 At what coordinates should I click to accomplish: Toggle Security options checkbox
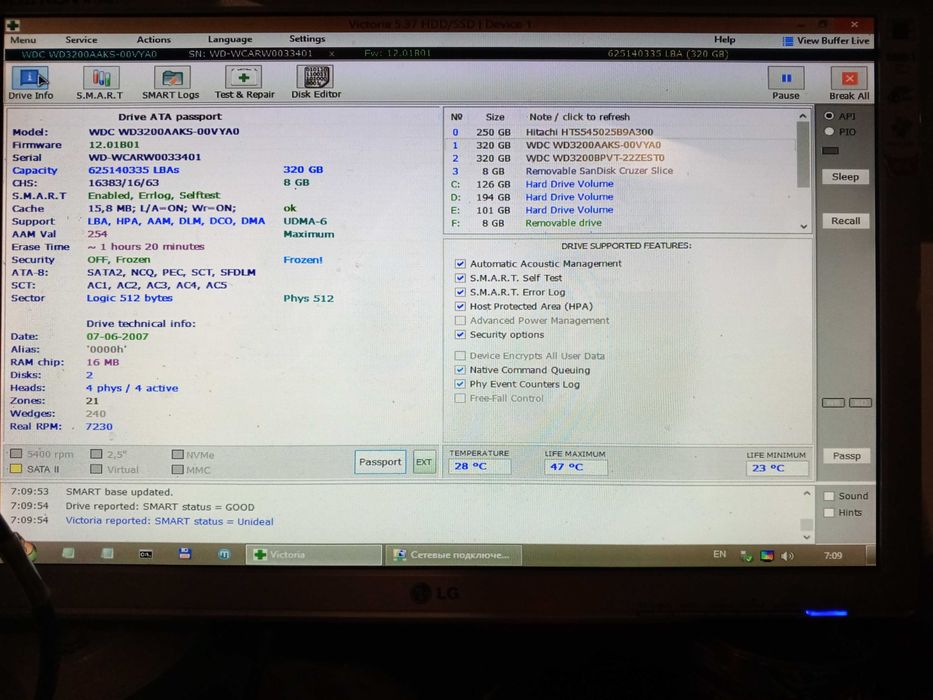tap(460, 335)
